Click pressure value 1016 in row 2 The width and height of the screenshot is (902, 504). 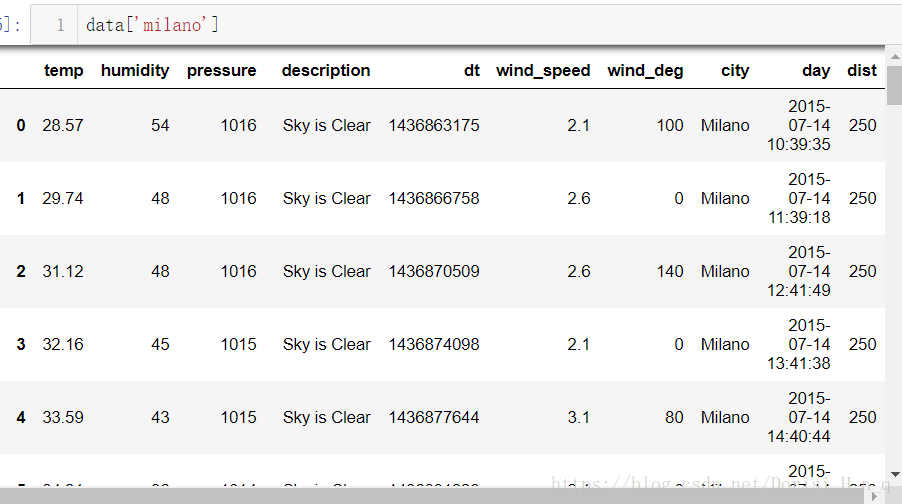pyautogui.click(x=239, y=272)
